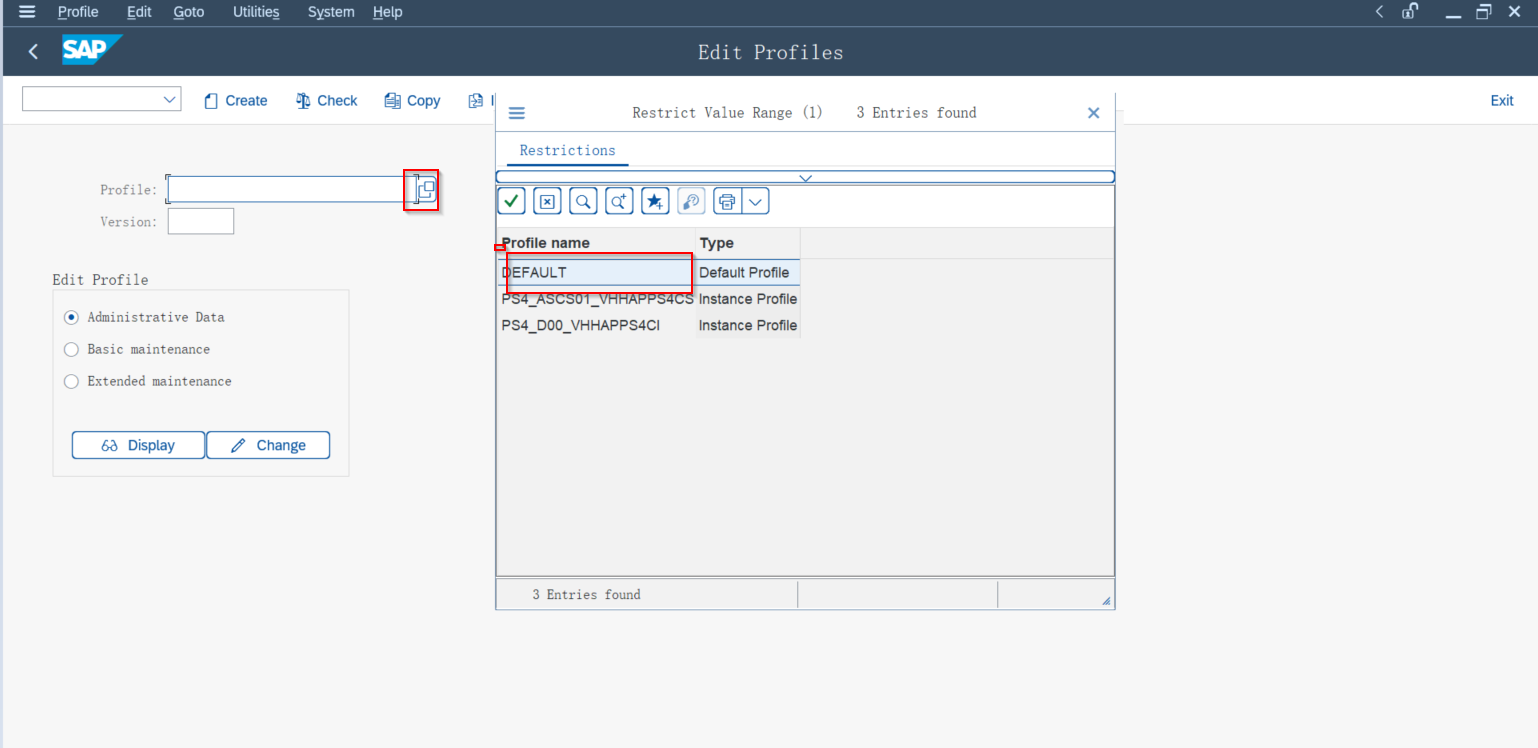Click the cancel X icon in dialog toolbar
1538x748 pixels.
coord(547,201)
